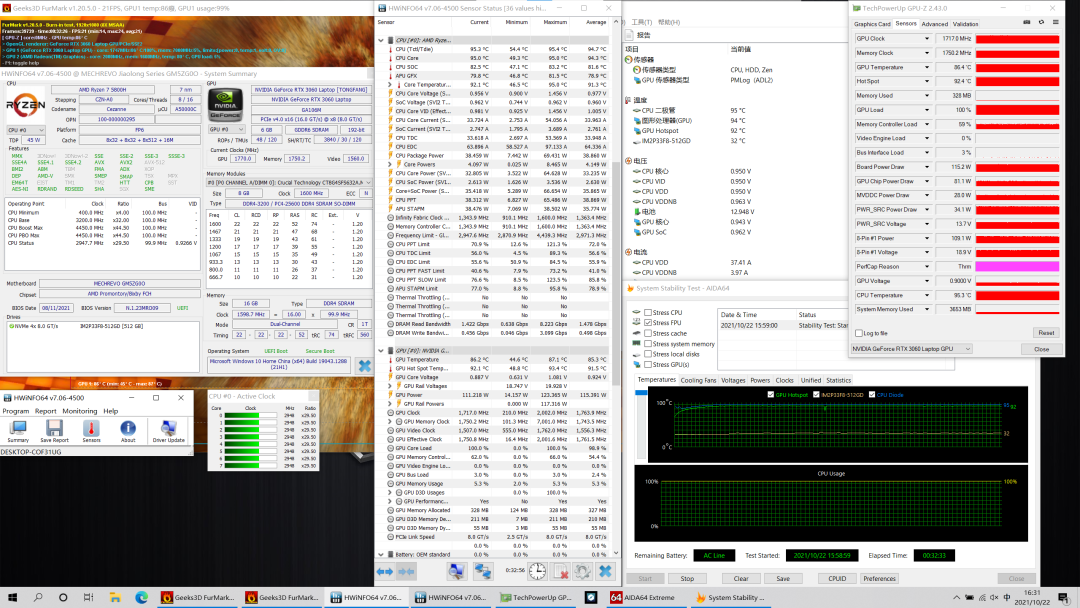Open Sensors via the thermometer icon
The height and width of the screenshot is (608, 1080).
tap(91, 431)
